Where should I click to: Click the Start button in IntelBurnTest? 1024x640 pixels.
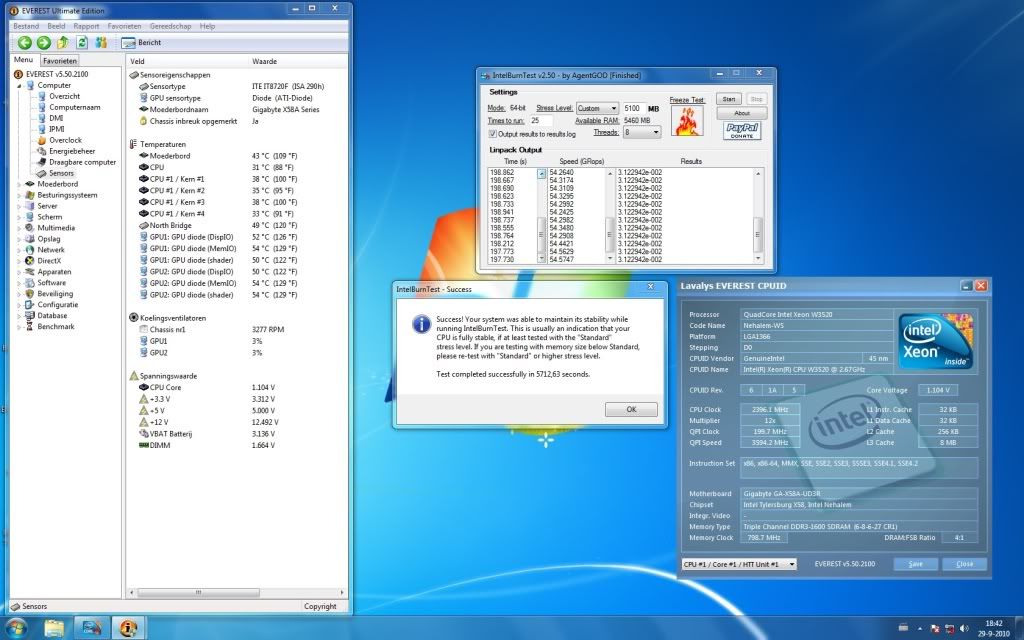click(x=729, y=99)
